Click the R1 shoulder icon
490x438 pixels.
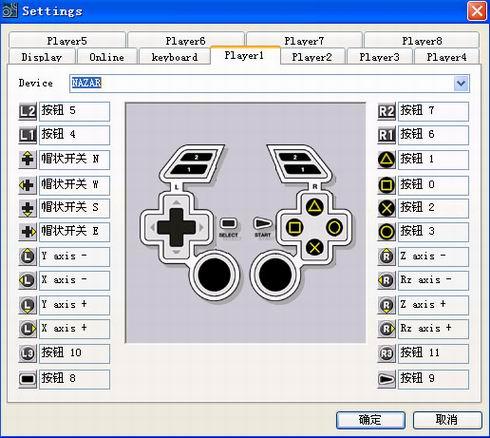pos(387,135)
